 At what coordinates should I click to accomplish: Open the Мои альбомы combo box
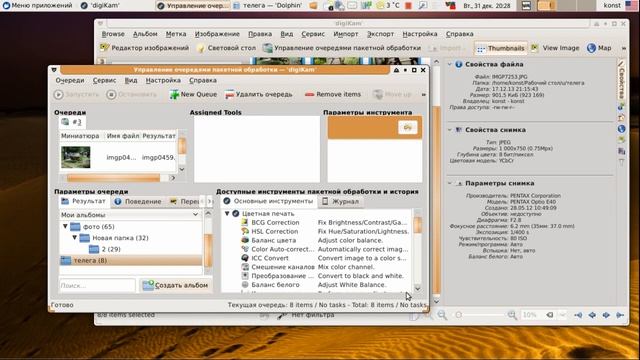(130, 215)
